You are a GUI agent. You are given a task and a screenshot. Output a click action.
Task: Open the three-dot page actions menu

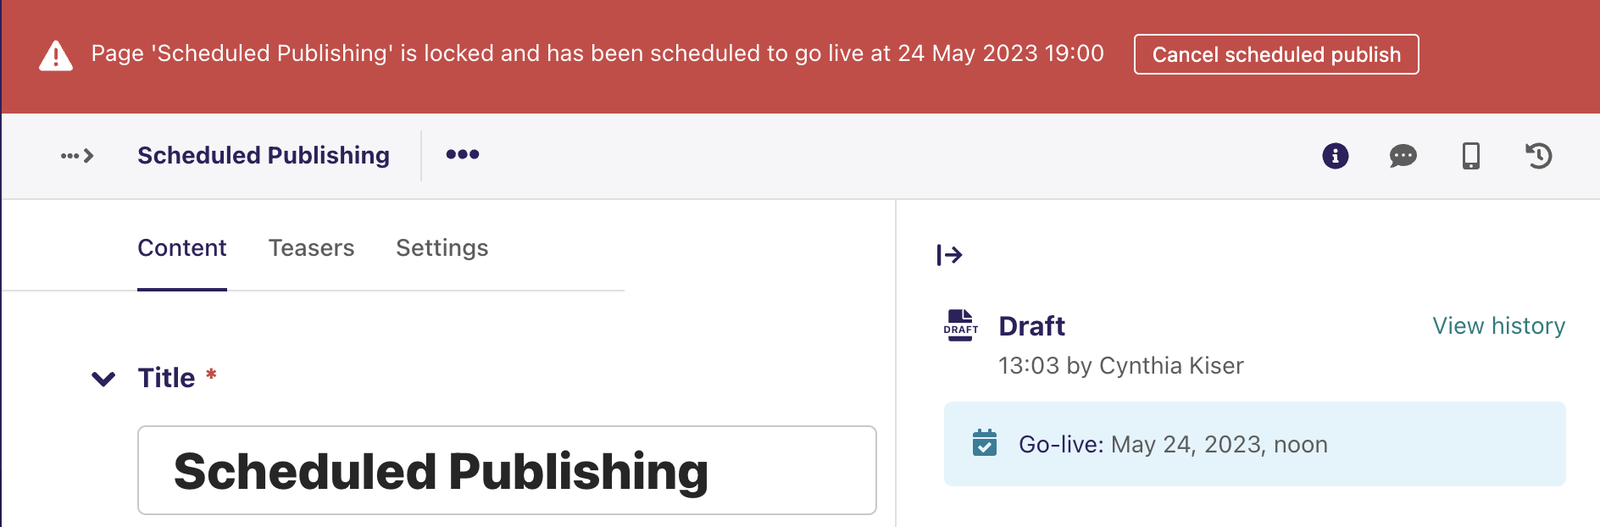point(462,154)
